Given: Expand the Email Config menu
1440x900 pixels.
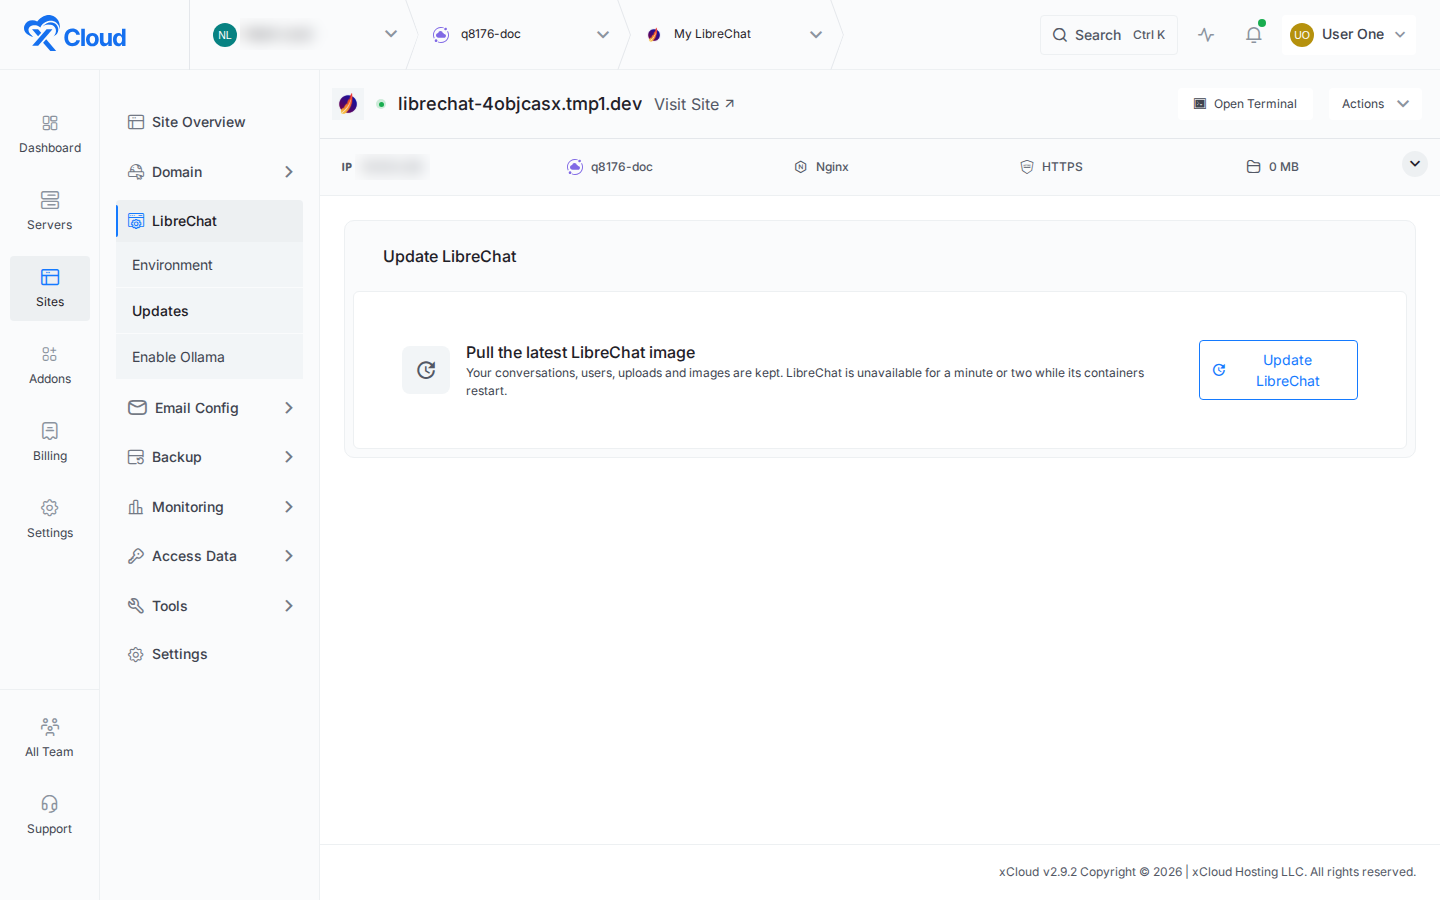Looking at the screenshot, I should tap(209, 408).
